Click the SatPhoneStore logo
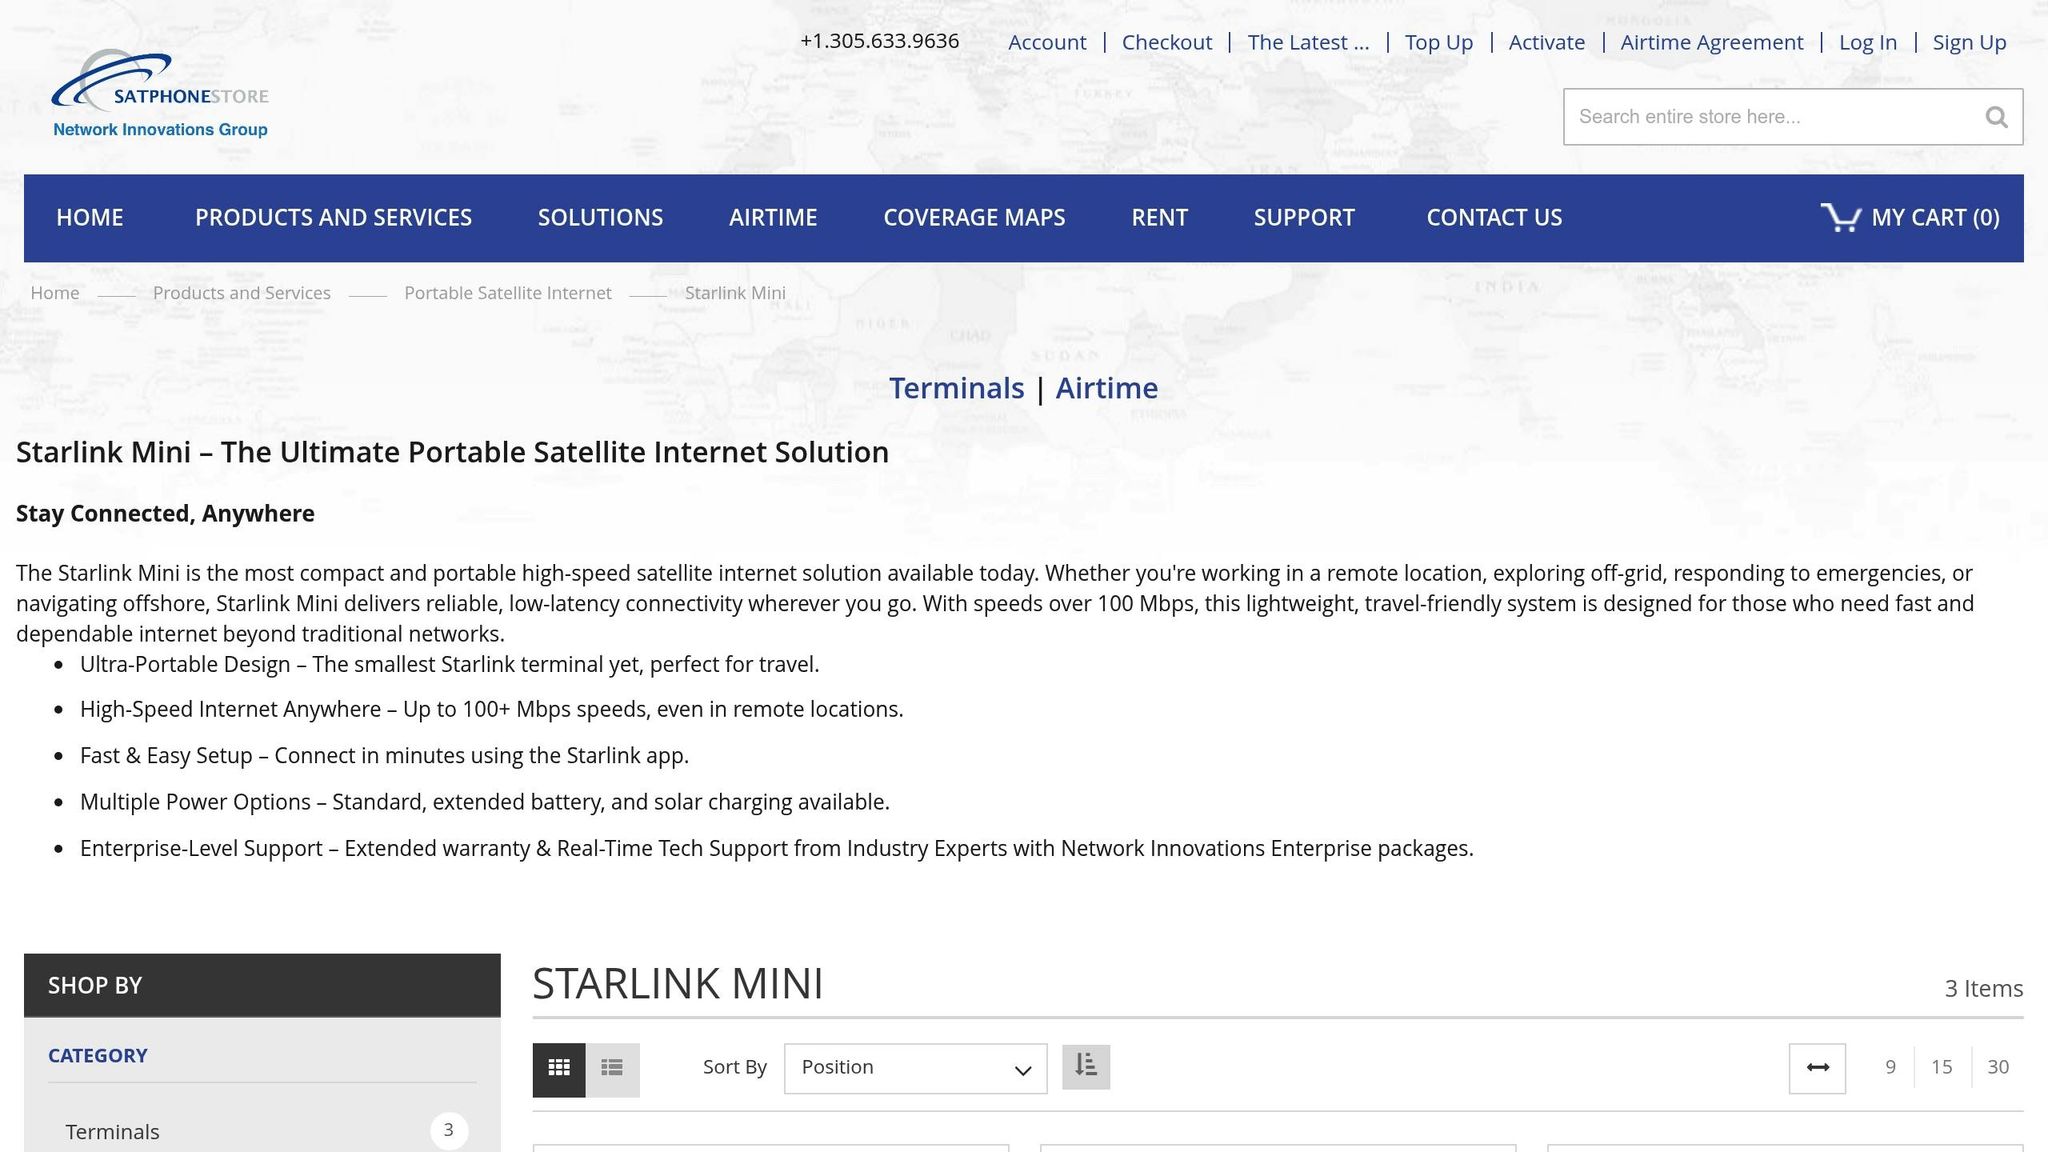2048x1152 pixels. (x=160, y=94)
